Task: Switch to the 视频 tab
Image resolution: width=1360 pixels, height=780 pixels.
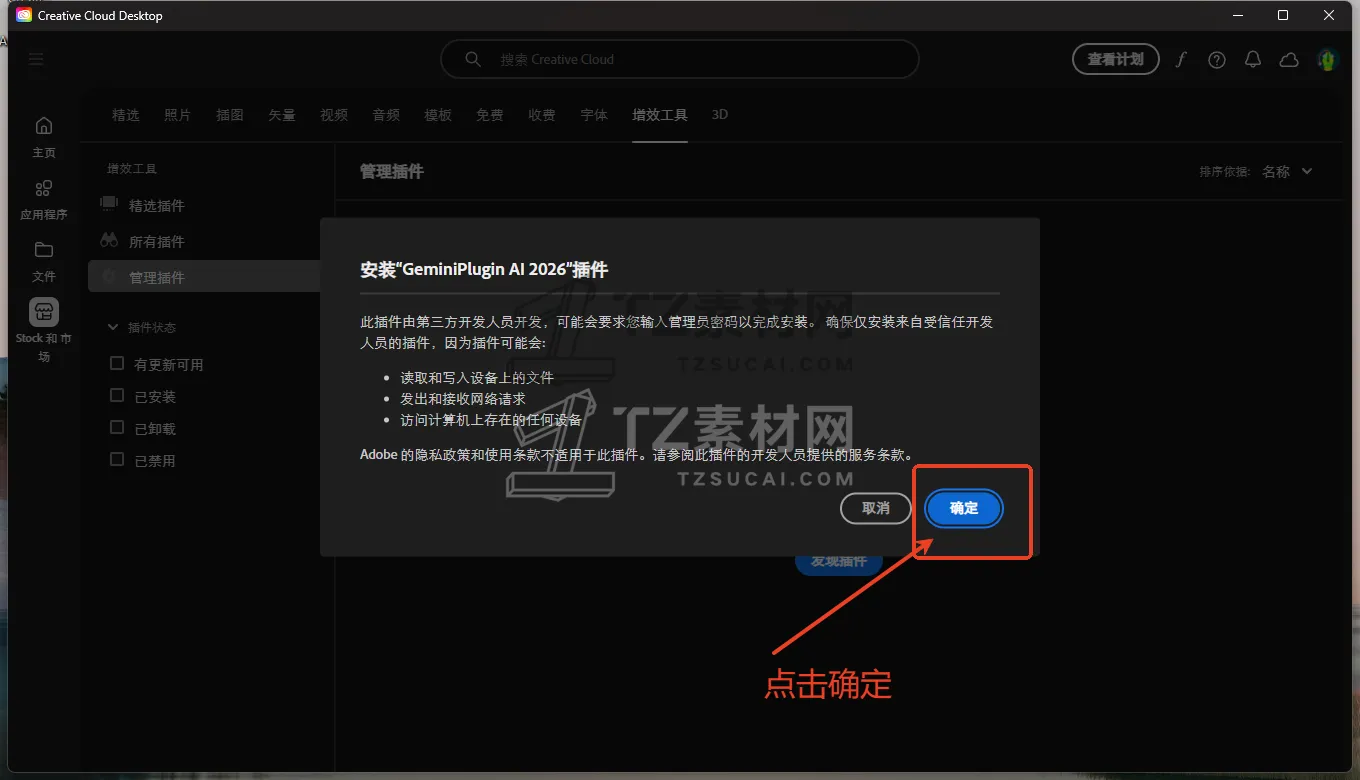Action: pos(334,115)
